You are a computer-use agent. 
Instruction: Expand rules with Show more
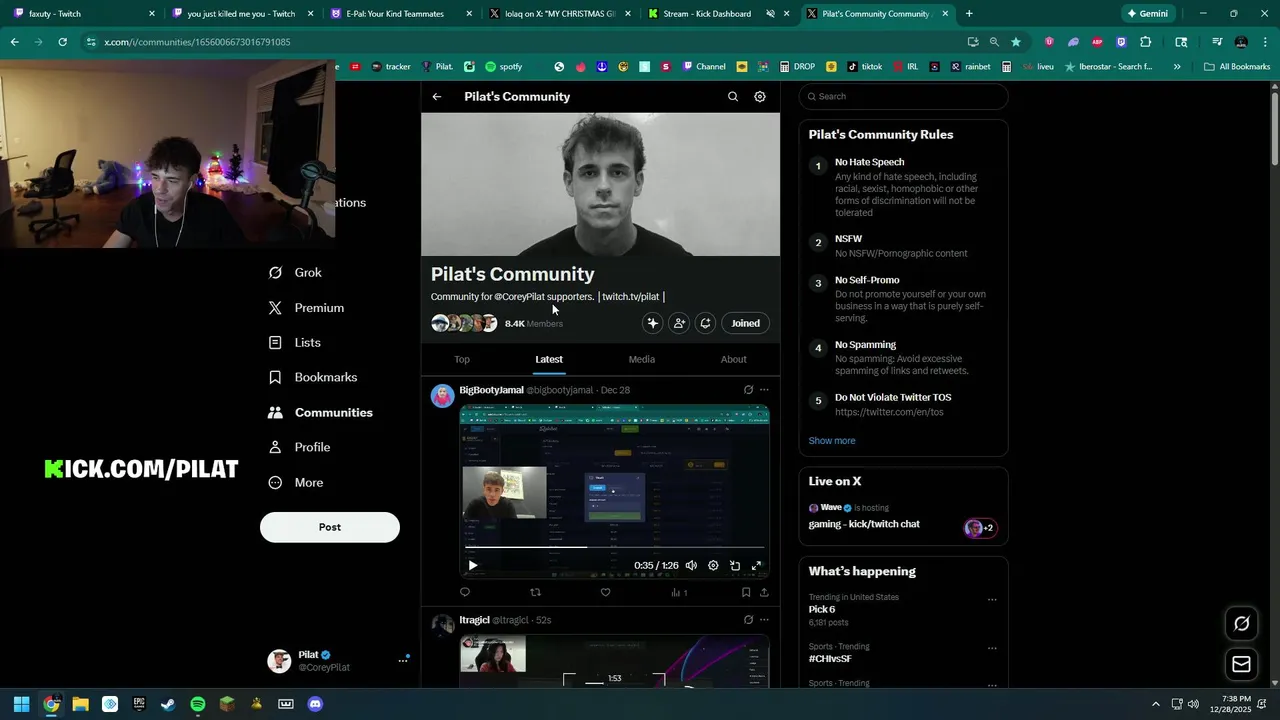click(832, 441)
